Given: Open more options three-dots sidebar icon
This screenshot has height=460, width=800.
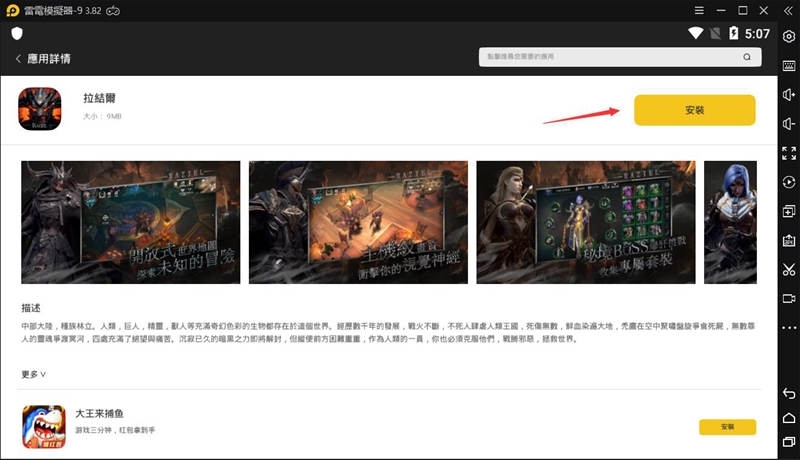Looking at the screenshot, I should [x=789, y=327].
